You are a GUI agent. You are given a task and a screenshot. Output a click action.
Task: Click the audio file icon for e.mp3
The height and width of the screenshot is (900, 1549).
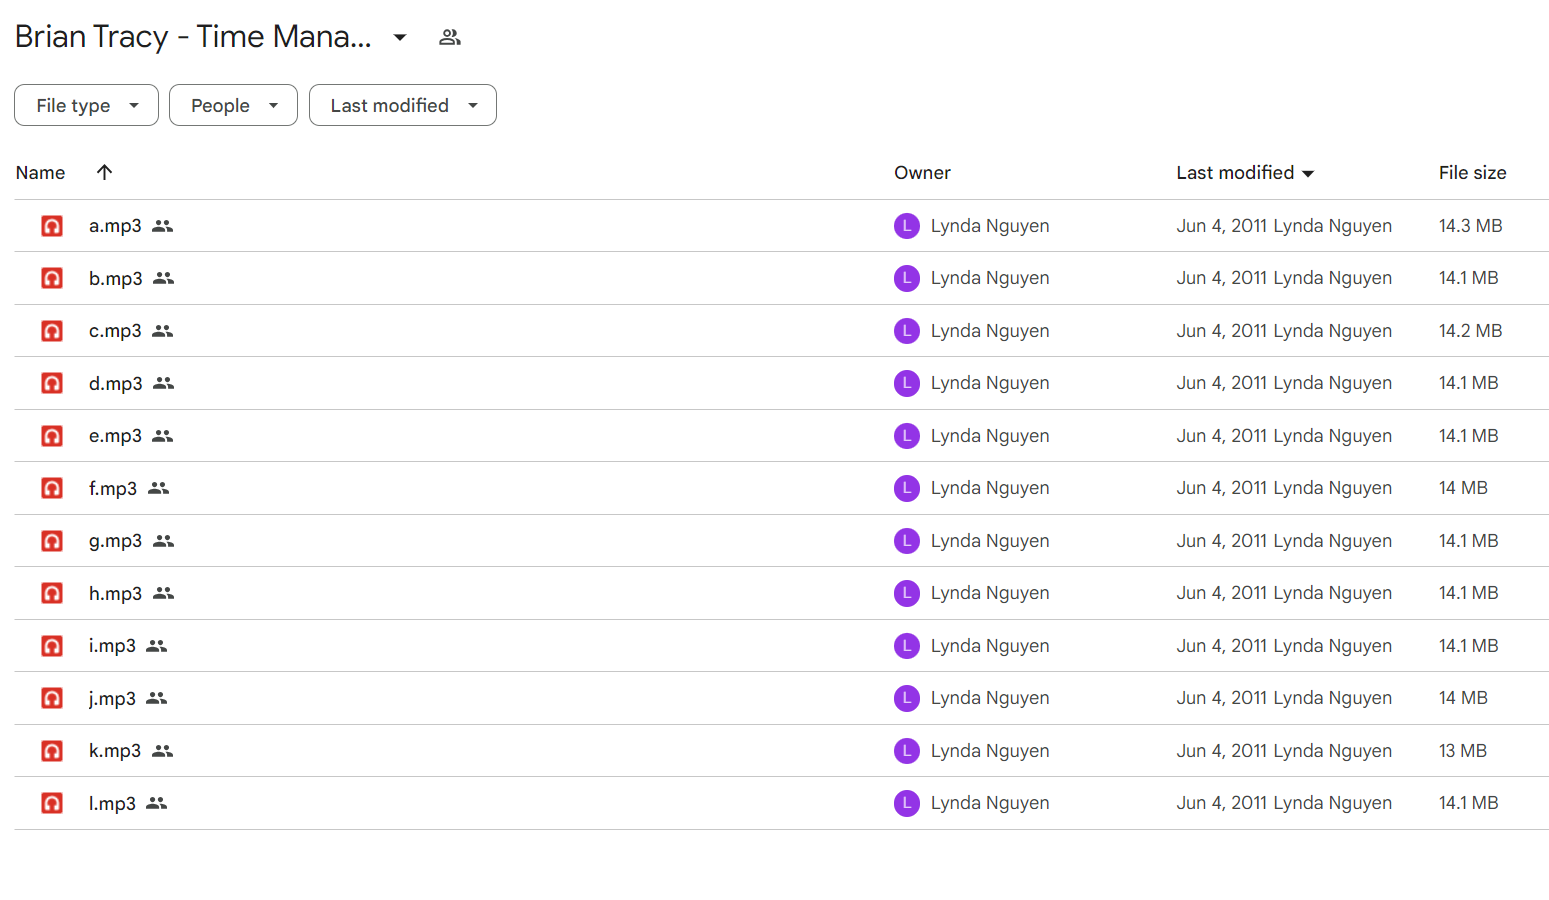tap(52, 436)
